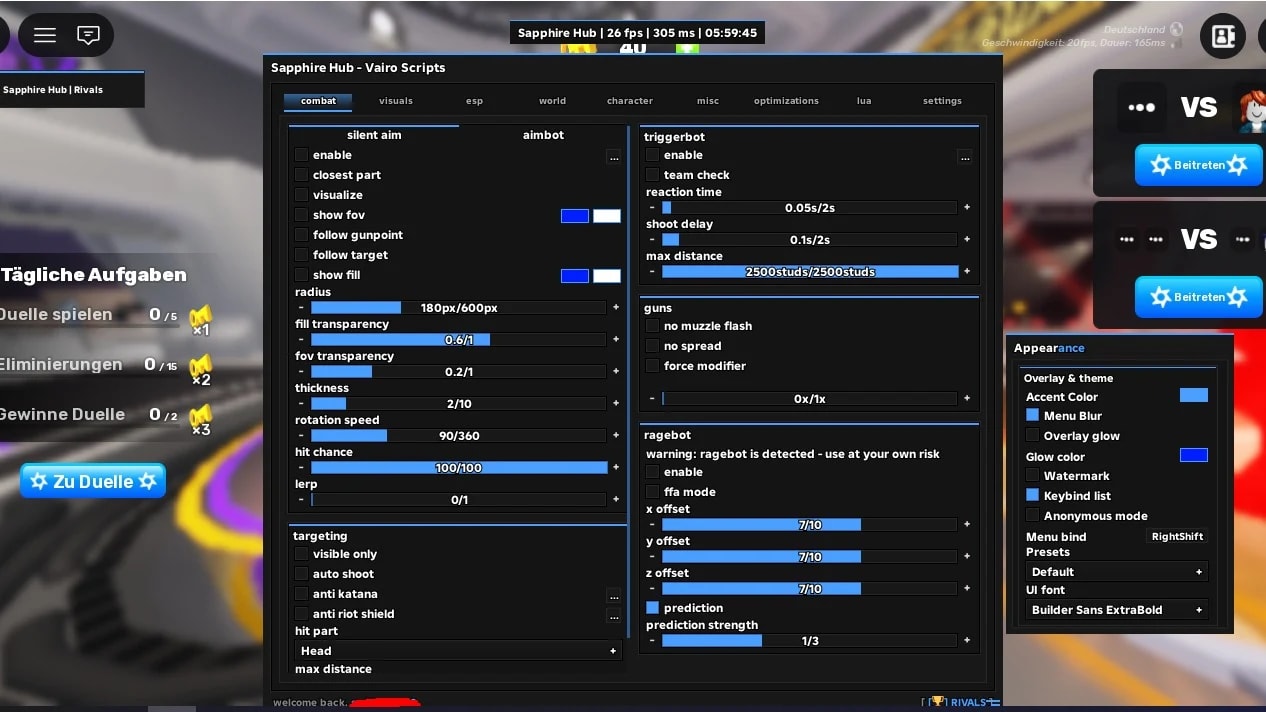Disable the ragebot prediction checkbox
This screenshot has width=1266, height=712.
coord(652,608)
